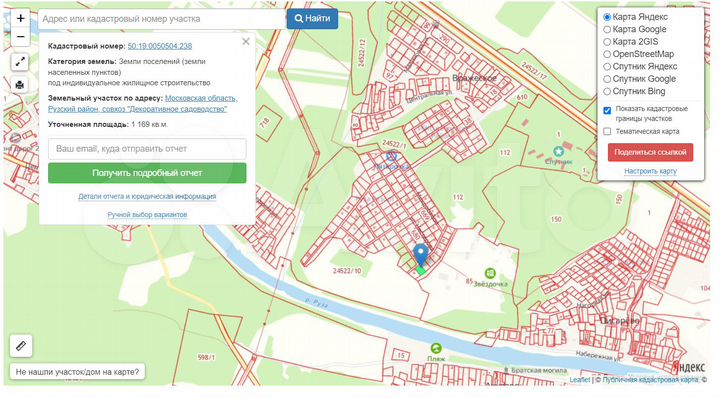Click the Звёздочка green map icon

pyautogui.click(x=490, y=274)
